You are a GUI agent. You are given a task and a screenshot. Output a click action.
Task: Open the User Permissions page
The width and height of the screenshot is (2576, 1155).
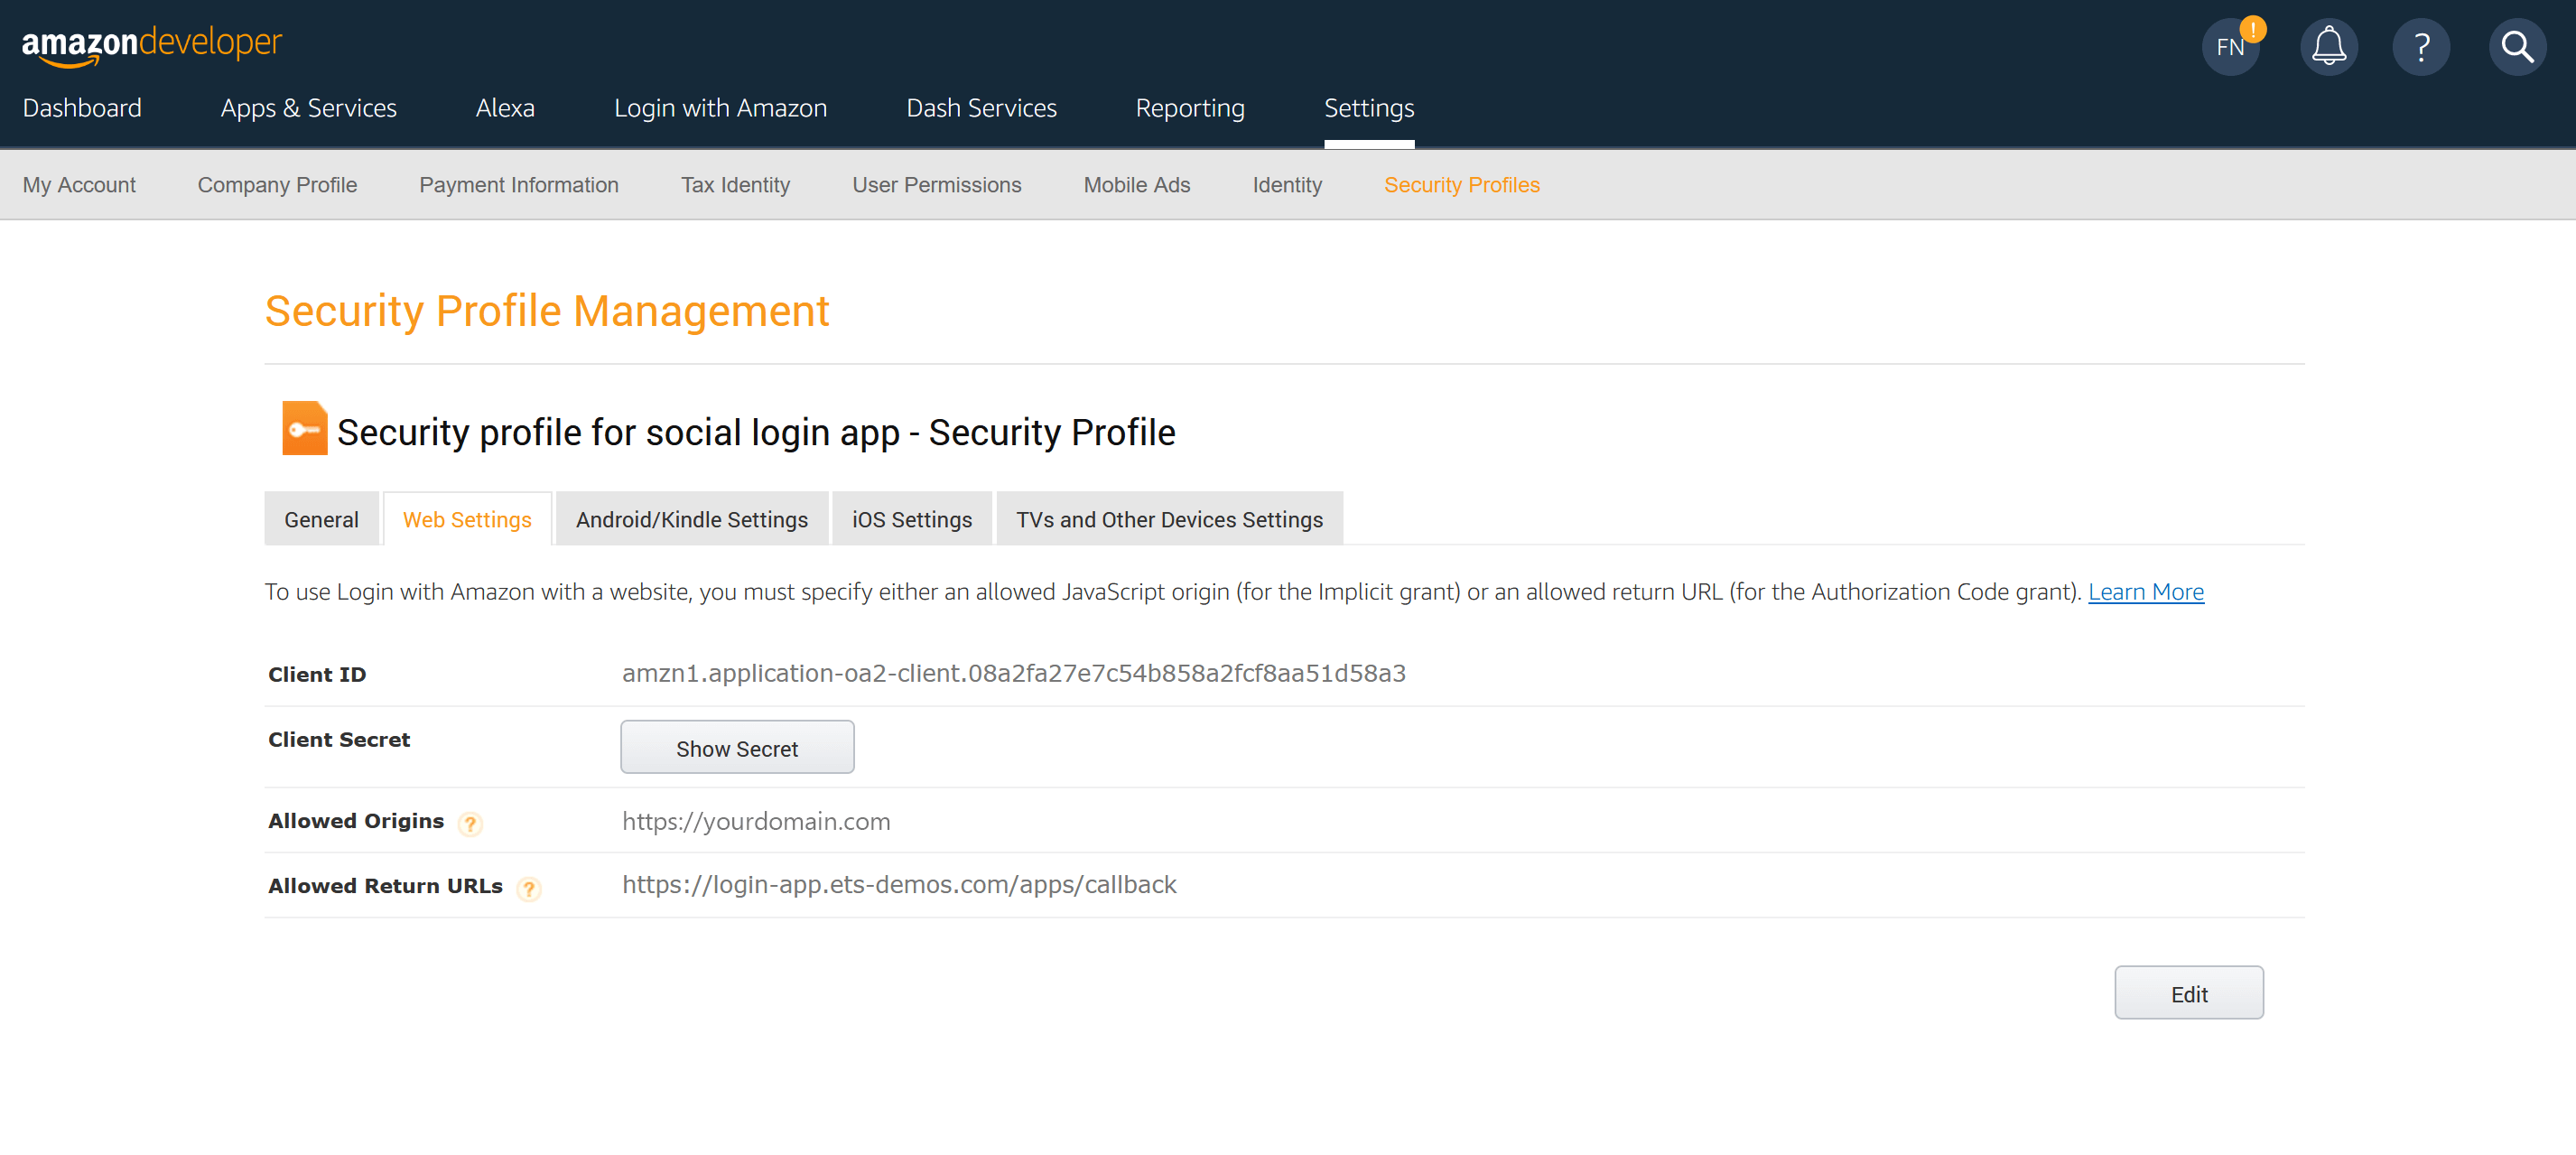pyautogui.click(x=936, y=185)
